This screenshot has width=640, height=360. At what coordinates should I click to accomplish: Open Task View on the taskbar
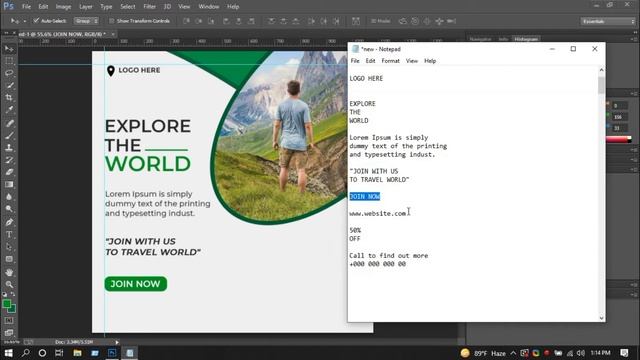[x=59, y=353]
